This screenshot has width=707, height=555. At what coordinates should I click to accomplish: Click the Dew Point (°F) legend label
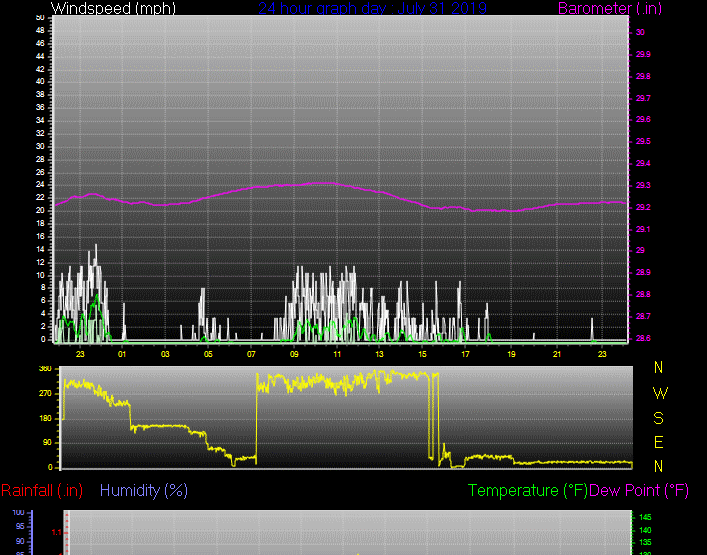(639, 490)
